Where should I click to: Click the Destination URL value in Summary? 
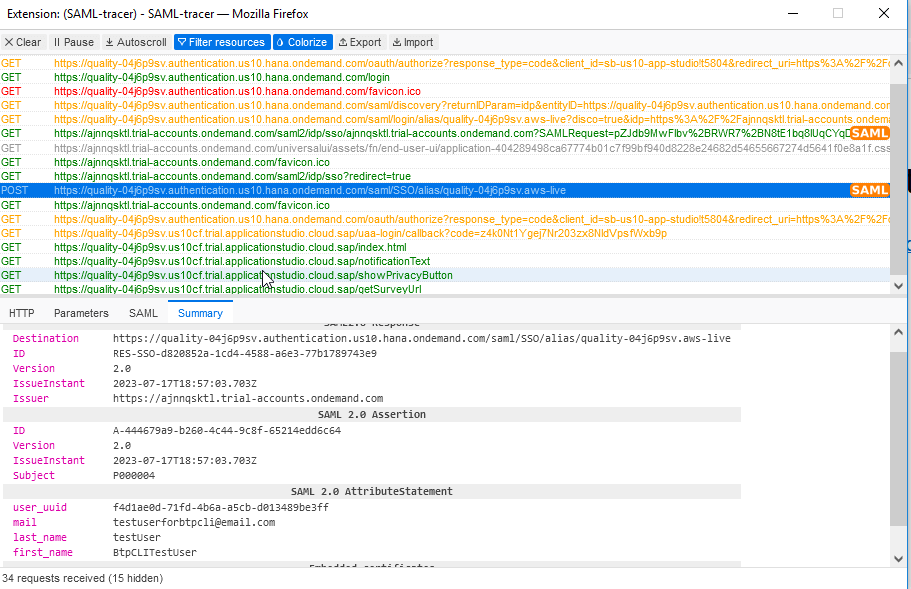pyautogui.click(x=422, y=338)
